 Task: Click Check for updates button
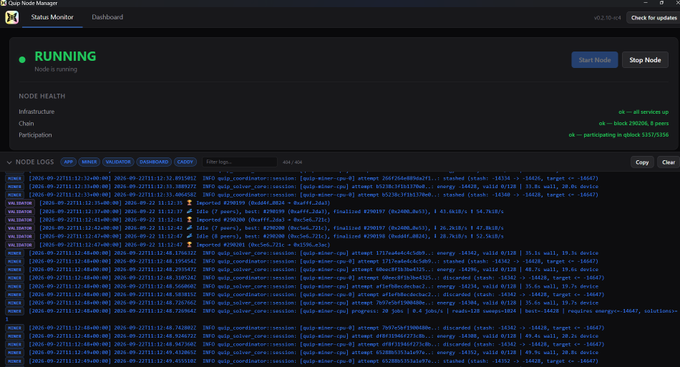[654, 18]
